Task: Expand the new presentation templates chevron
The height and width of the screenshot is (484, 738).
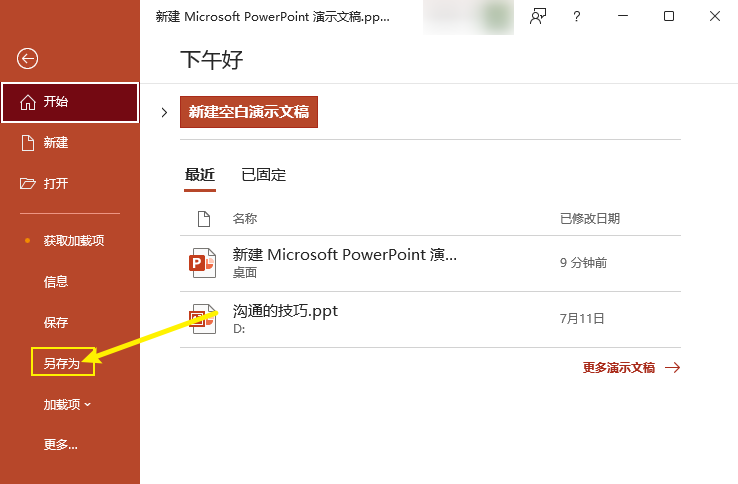Action: point(164,113)
